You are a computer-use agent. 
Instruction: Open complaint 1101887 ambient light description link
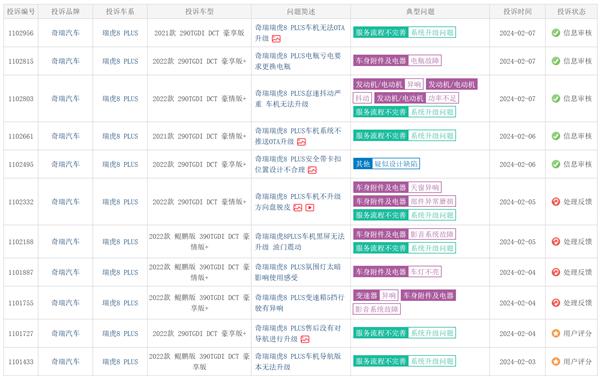[x=298, y=272]
